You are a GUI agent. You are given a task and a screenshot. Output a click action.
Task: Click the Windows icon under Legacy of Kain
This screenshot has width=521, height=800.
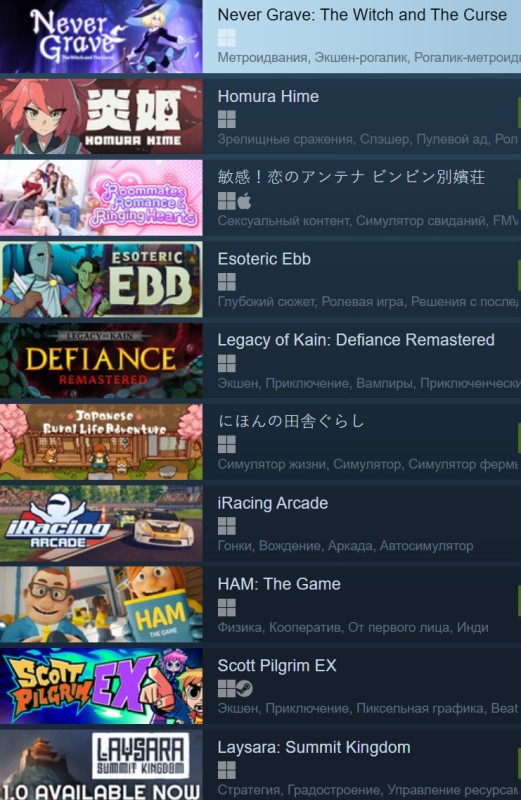coord(227,363)
